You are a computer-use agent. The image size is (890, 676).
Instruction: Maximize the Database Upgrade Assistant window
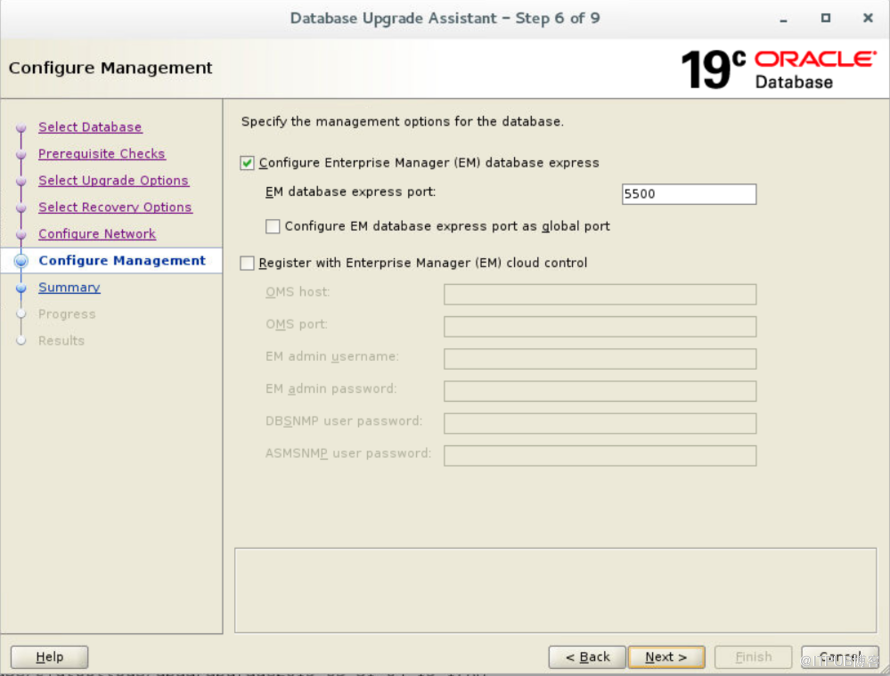(825, 18)
